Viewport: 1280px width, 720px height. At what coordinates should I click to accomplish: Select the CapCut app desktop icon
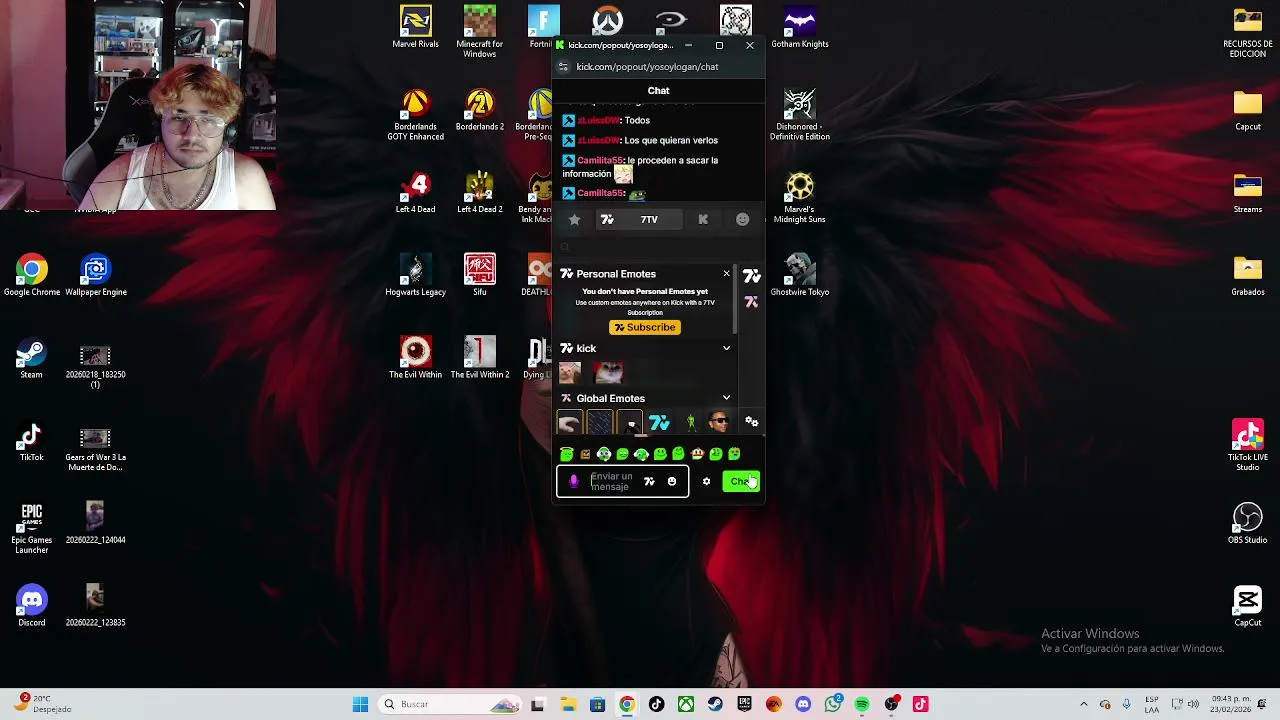pyautogui.click(x=1248, y=605)
